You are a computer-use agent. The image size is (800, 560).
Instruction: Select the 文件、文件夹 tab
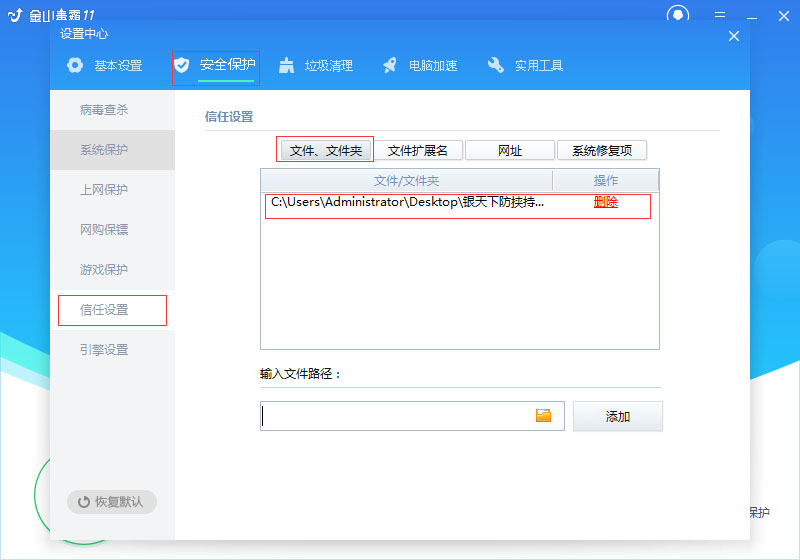coord(326,150)
